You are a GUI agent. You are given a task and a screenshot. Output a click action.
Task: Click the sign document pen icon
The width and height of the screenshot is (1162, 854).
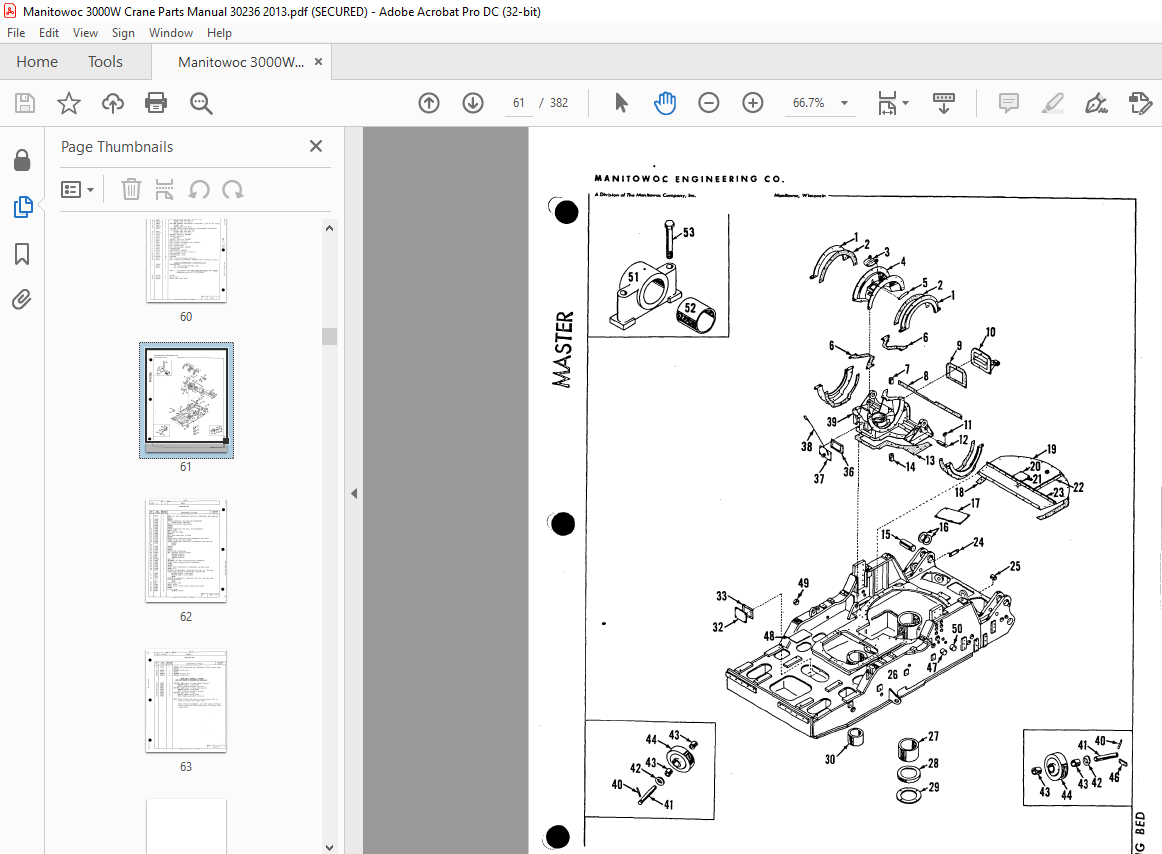[x=1096, y=103]
